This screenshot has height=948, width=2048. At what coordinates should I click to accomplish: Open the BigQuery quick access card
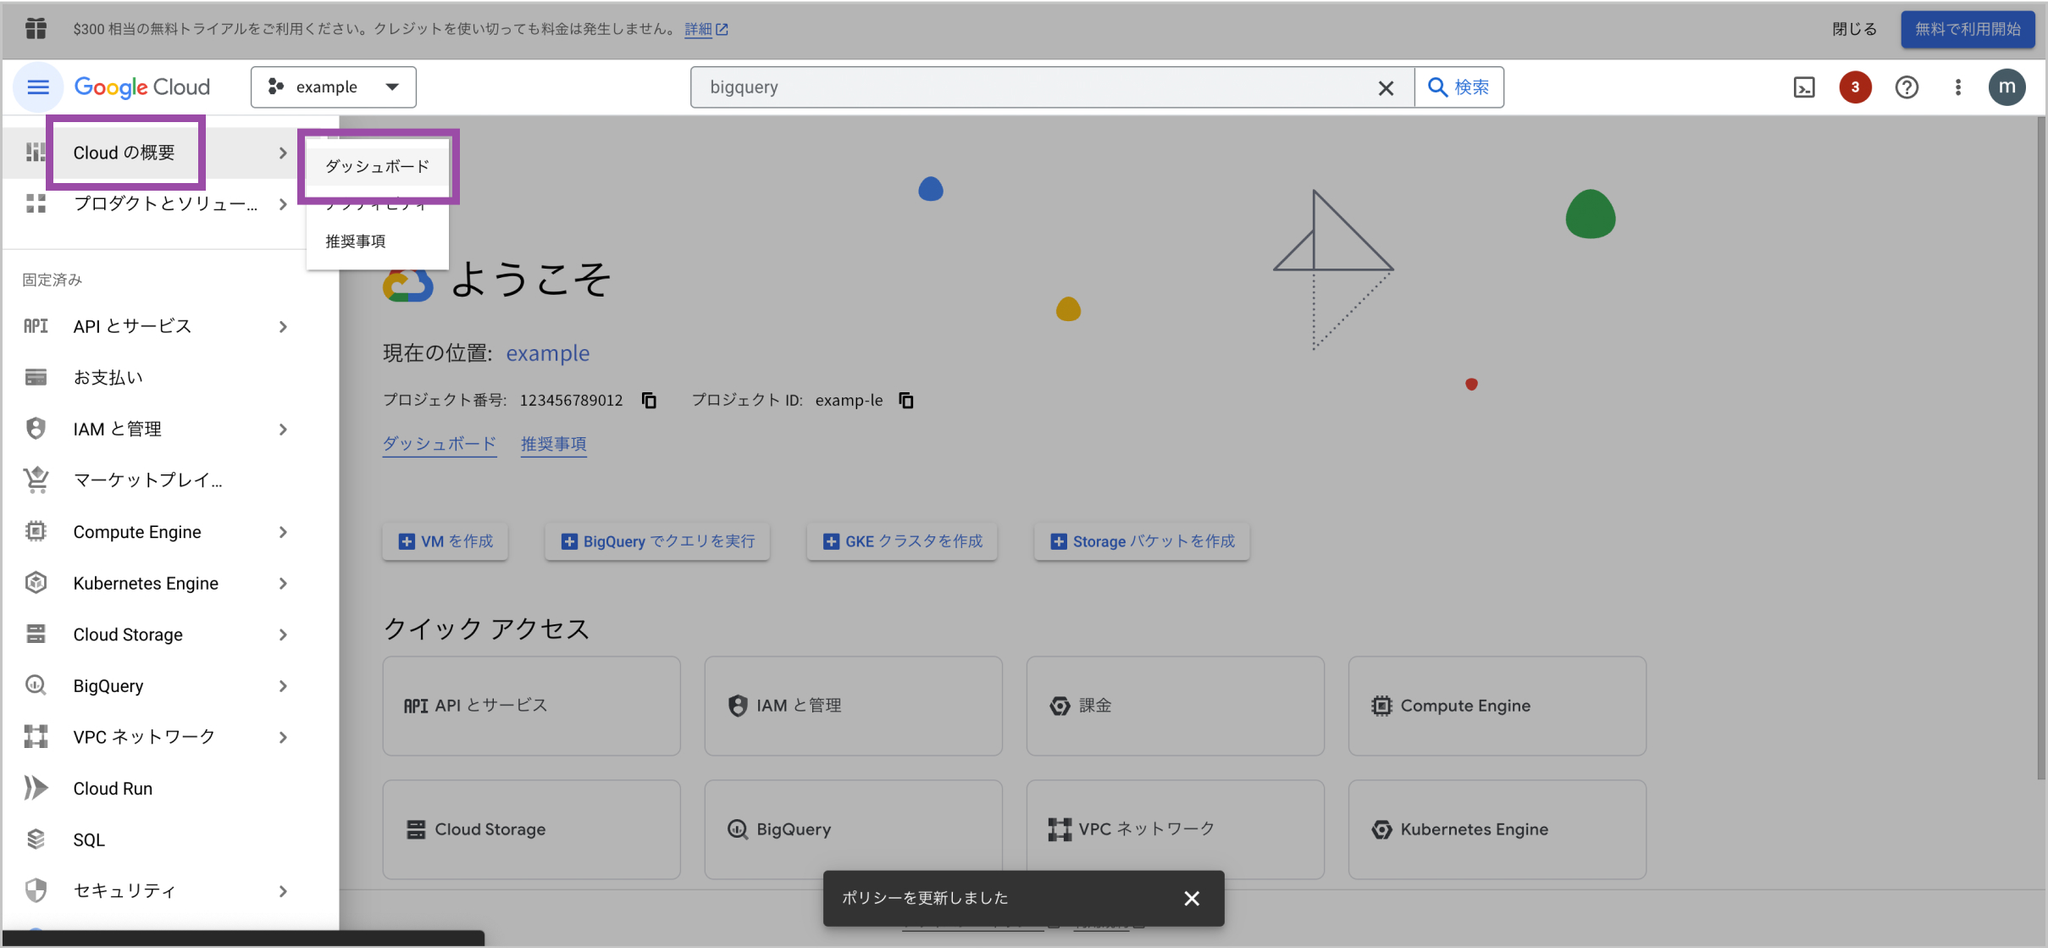(853, 830)
